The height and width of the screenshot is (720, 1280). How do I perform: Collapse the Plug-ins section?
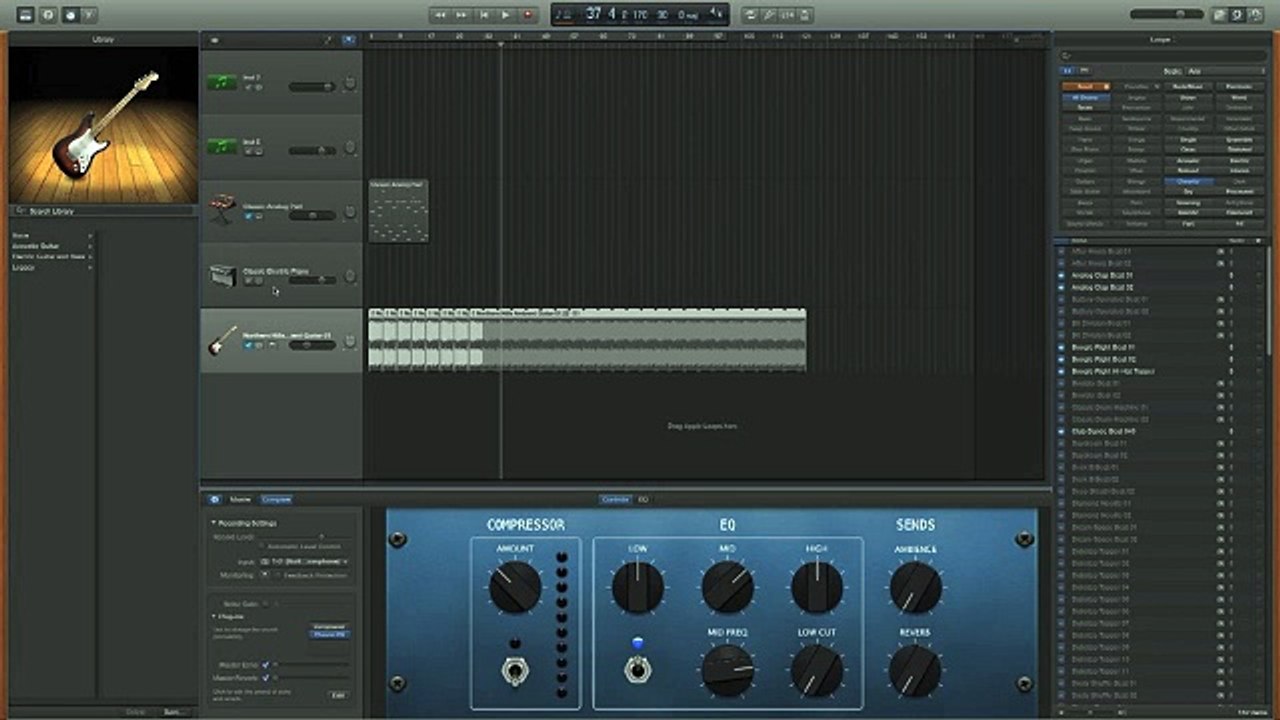213,616
